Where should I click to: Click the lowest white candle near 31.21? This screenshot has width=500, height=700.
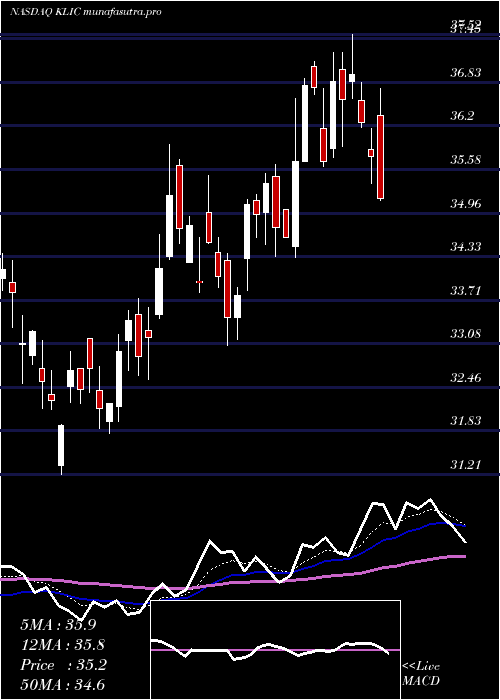[61, 445]
